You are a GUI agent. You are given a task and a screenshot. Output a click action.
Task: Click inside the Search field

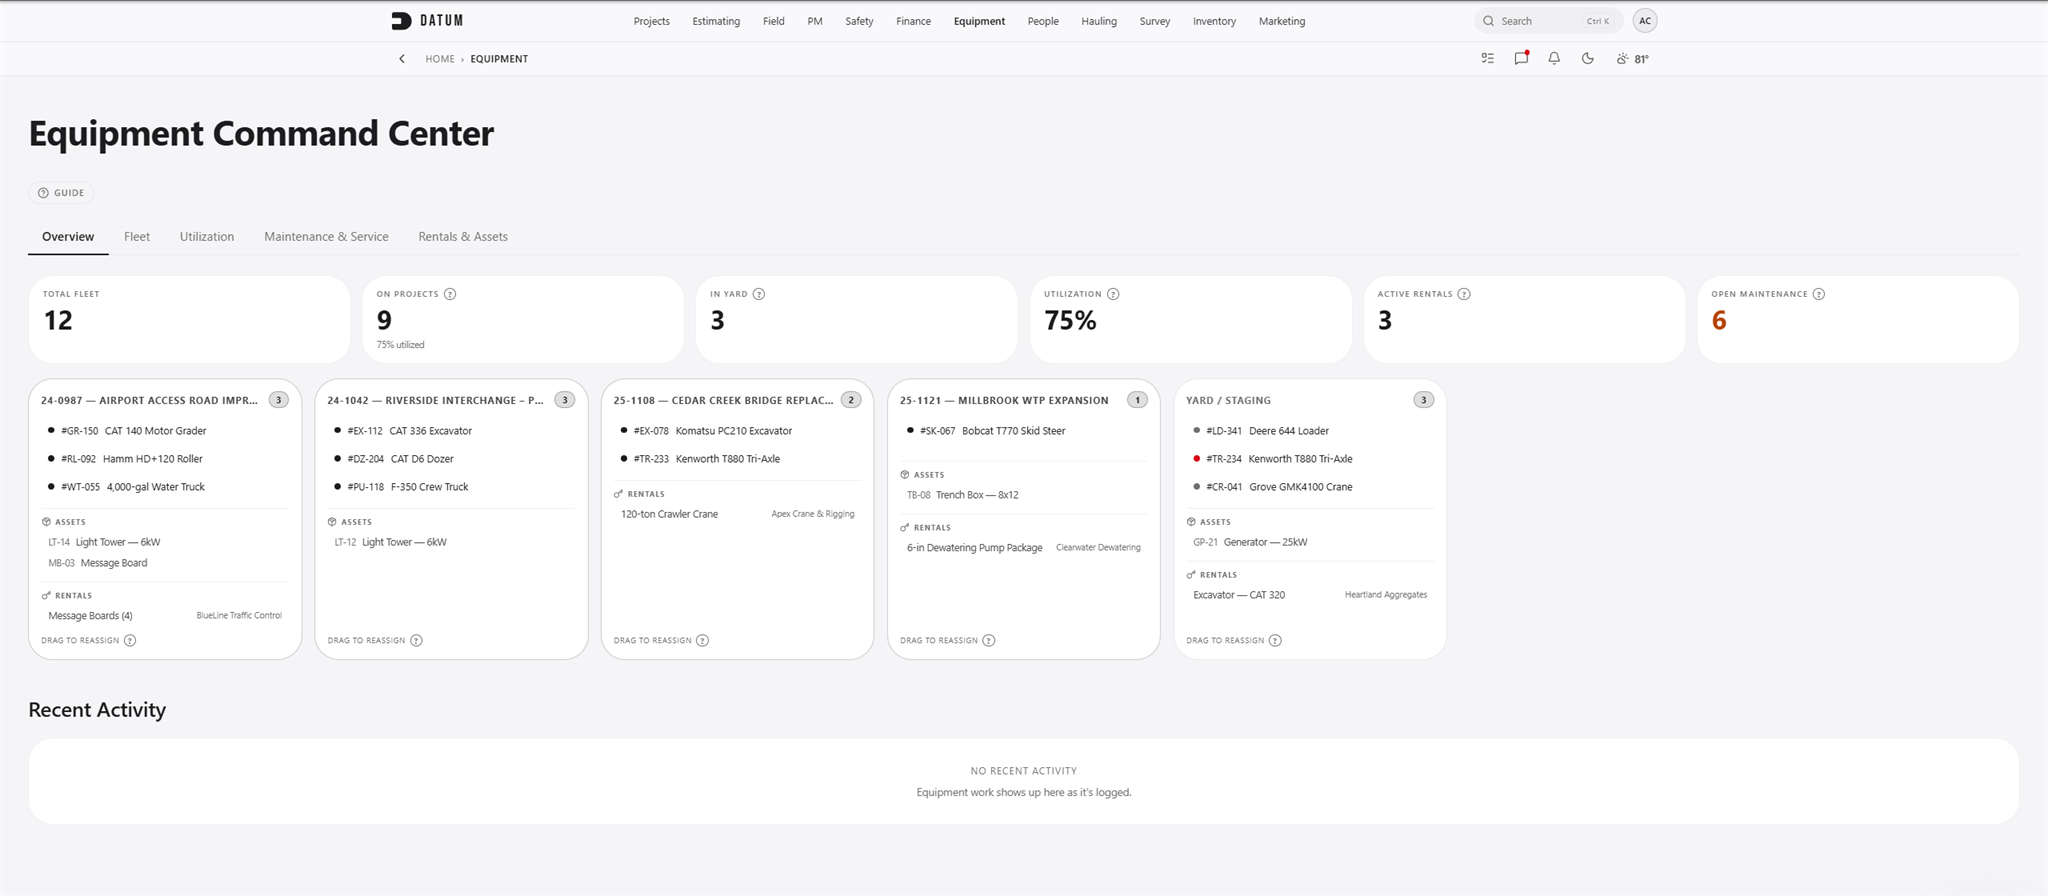[1548, 21]
